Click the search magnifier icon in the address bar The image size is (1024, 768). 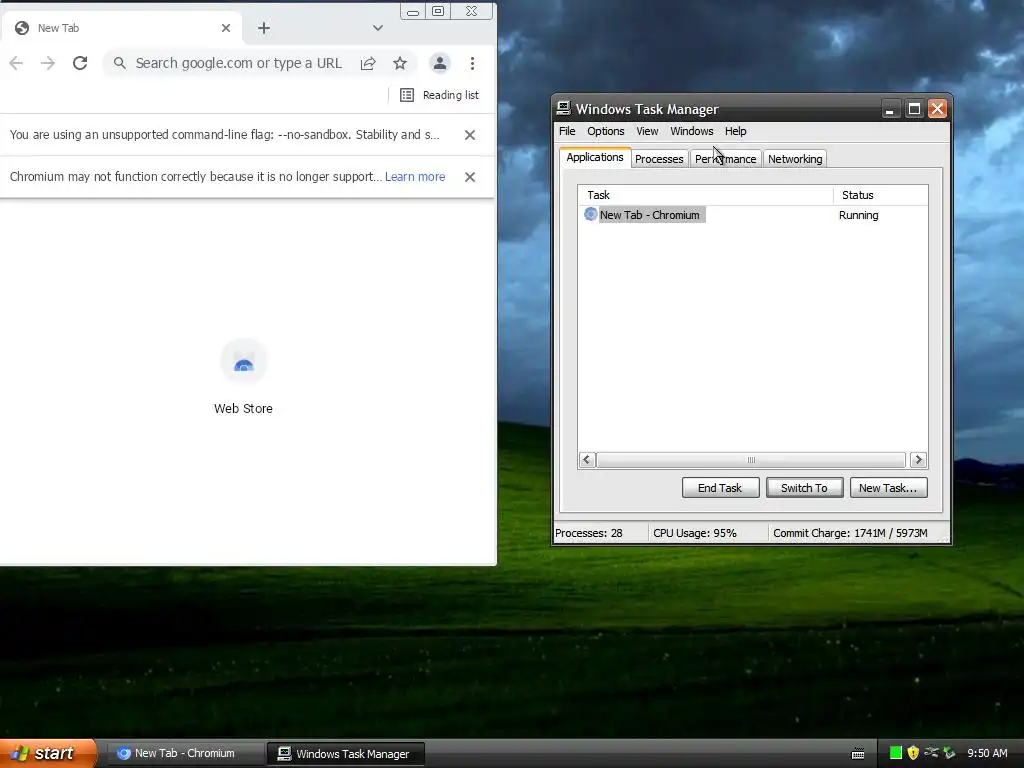(120, 63)
